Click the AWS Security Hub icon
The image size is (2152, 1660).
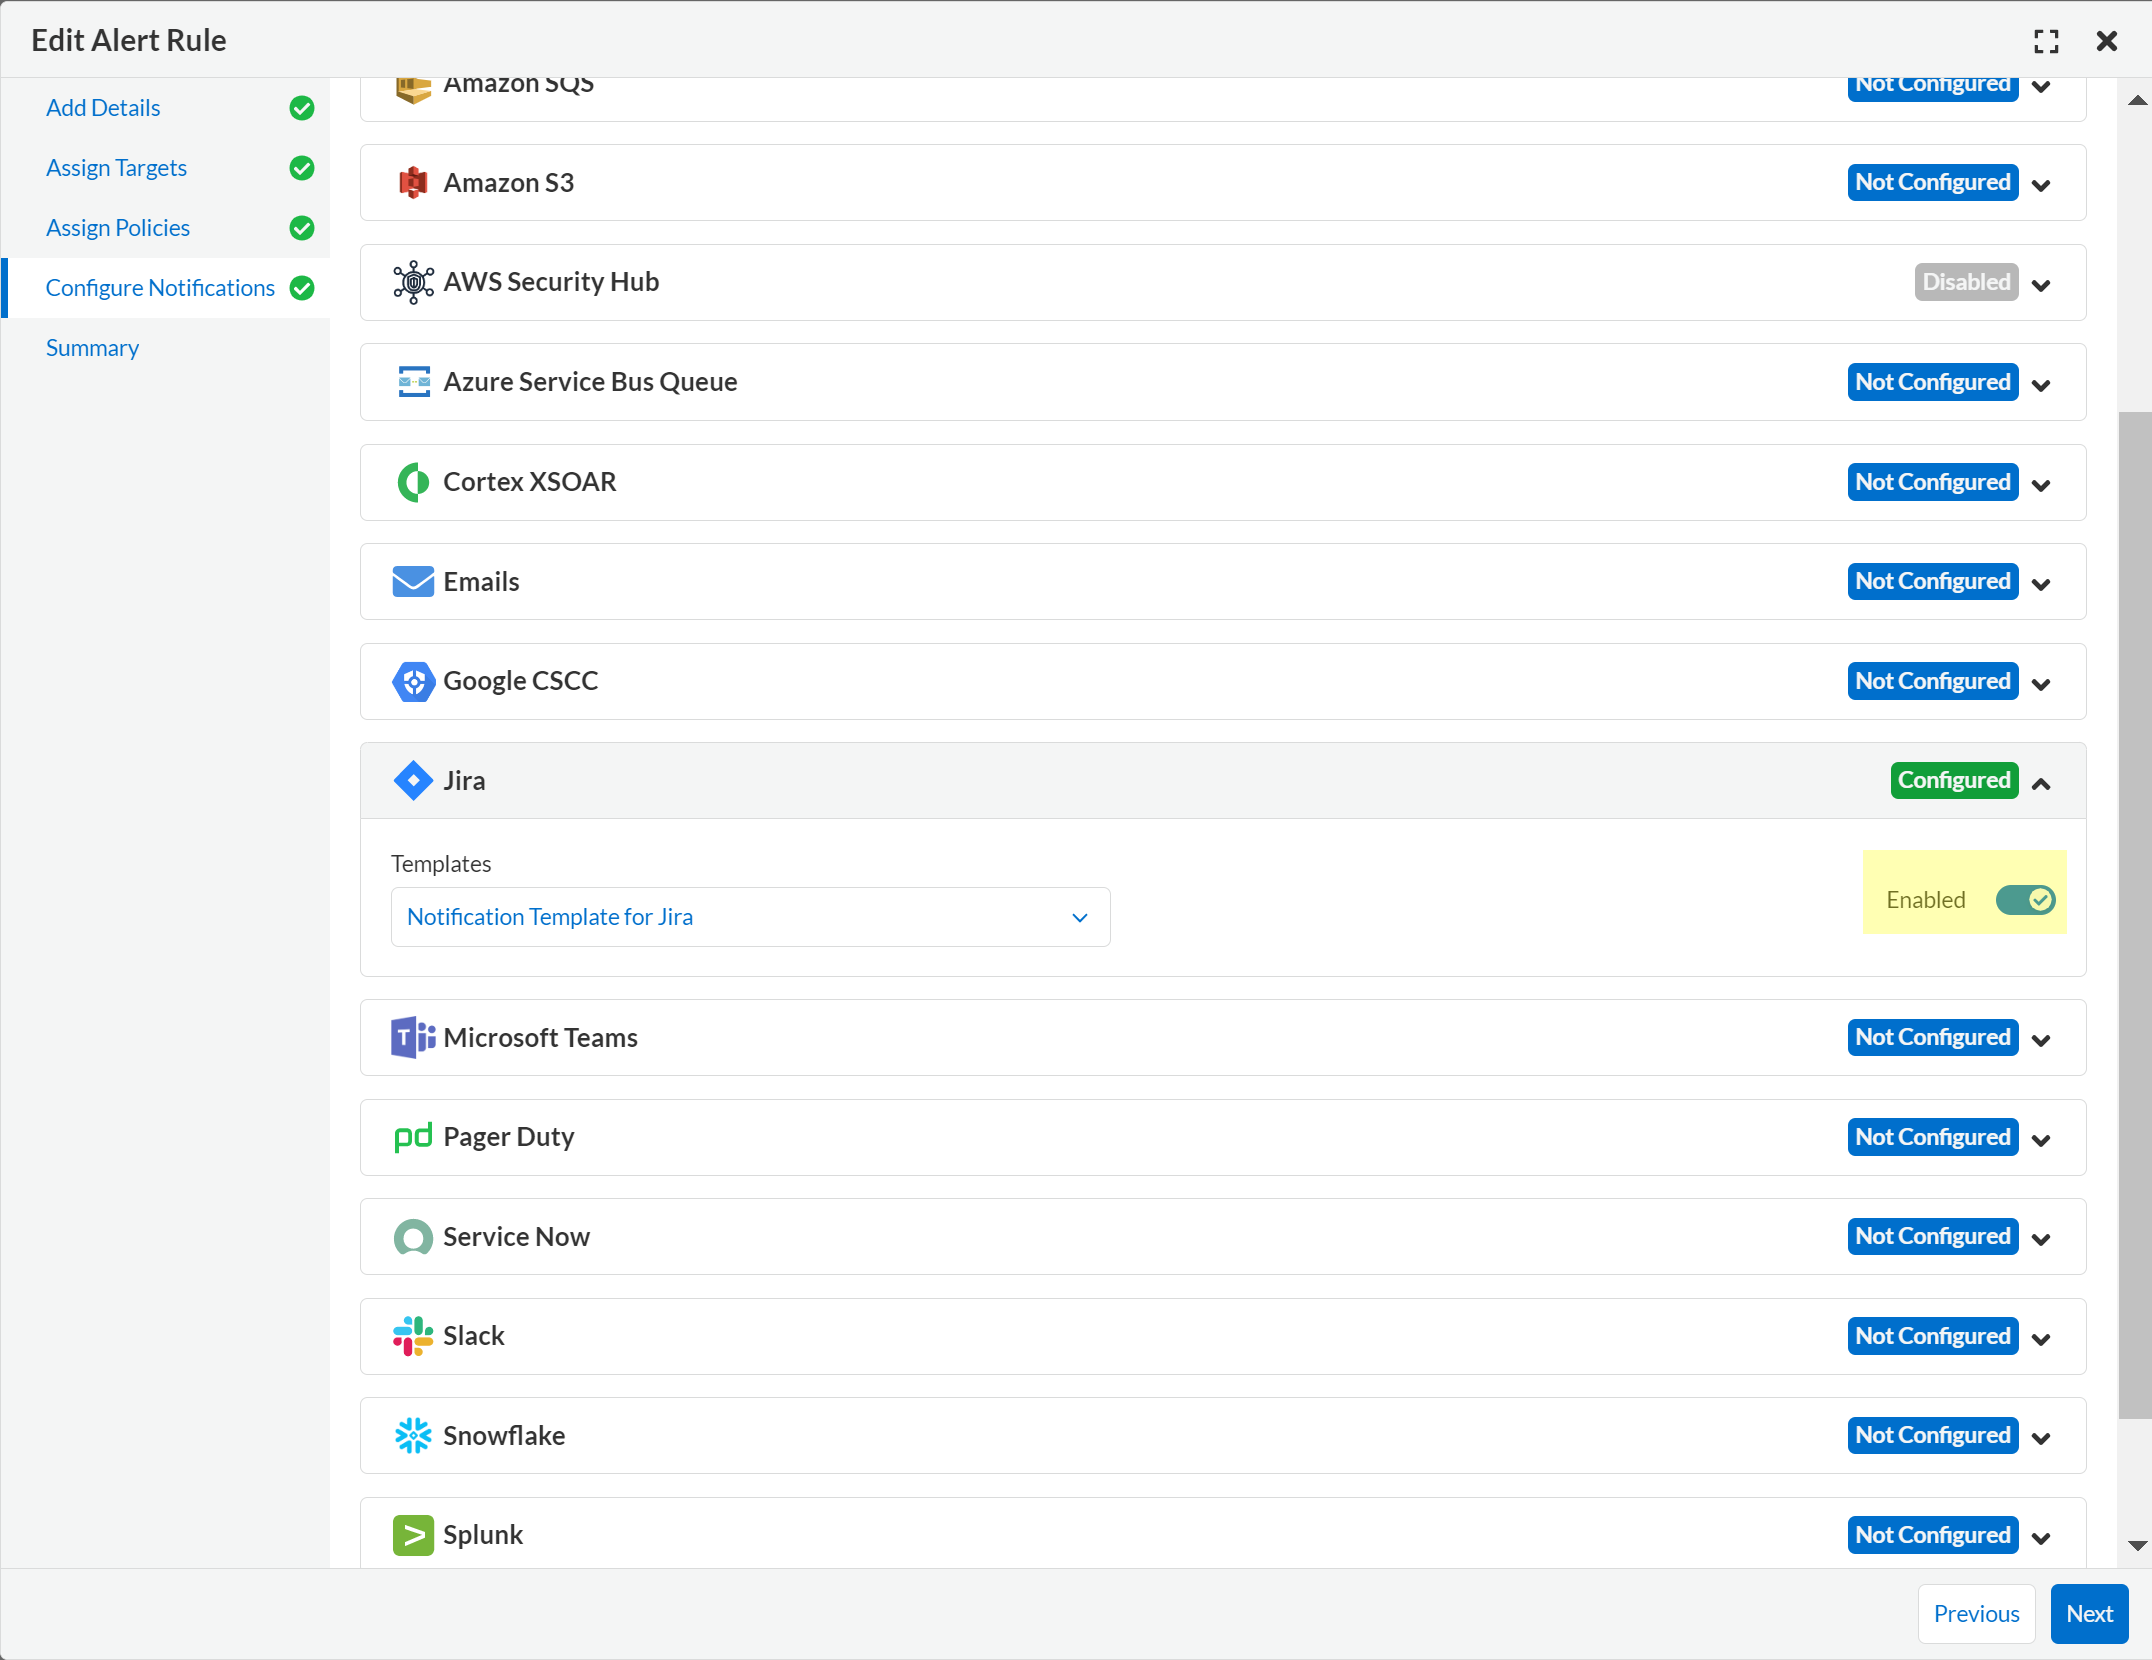413,282
